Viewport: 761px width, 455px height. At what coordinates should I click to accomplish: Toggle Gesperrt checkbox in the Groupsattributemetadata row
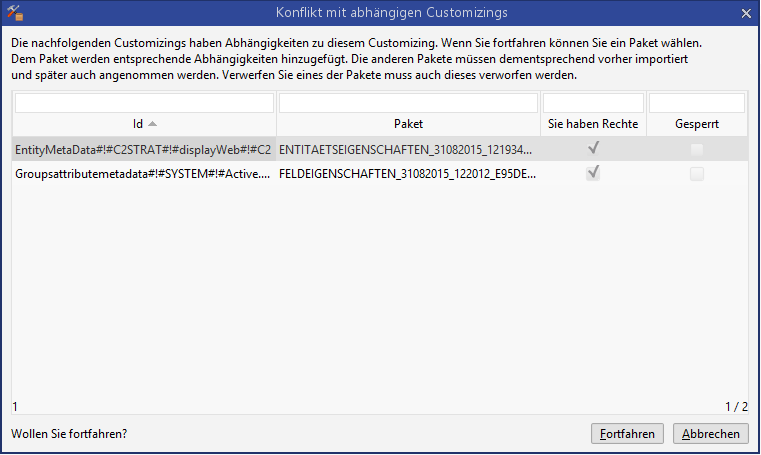click(x=696, y=173)
